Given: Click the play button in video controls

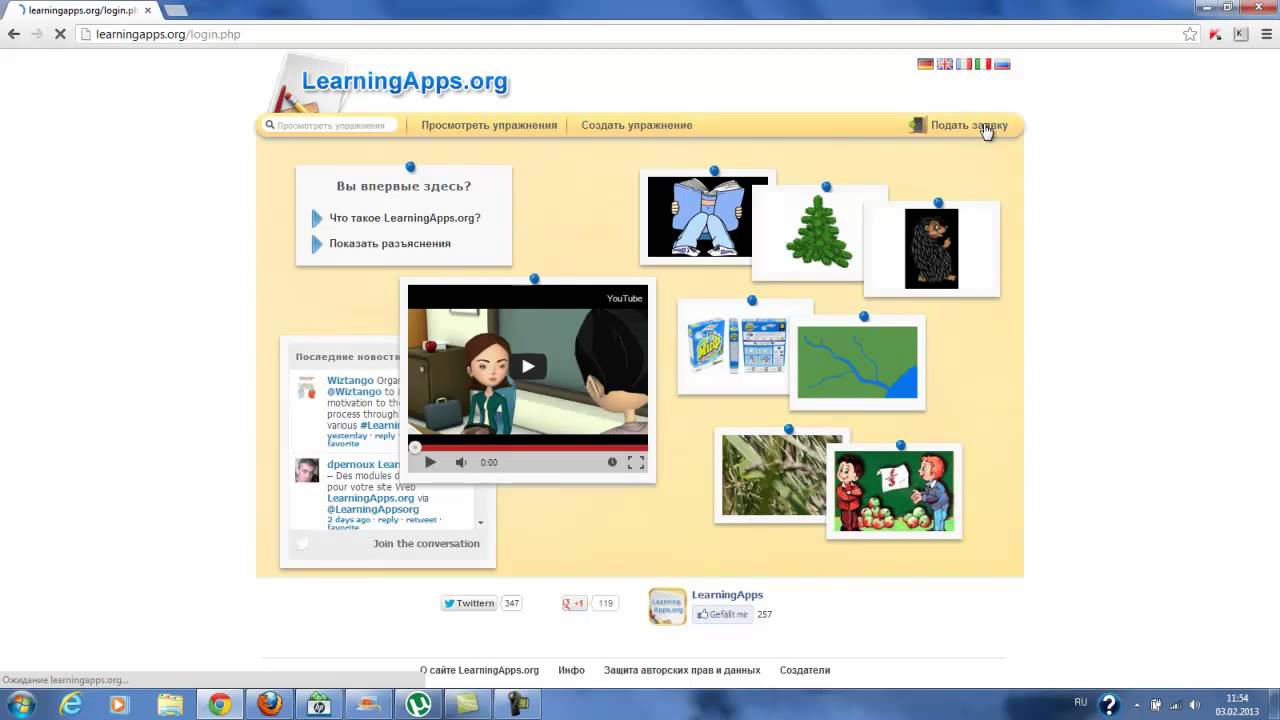Looking at the screenshot, I should click(430, 462).
